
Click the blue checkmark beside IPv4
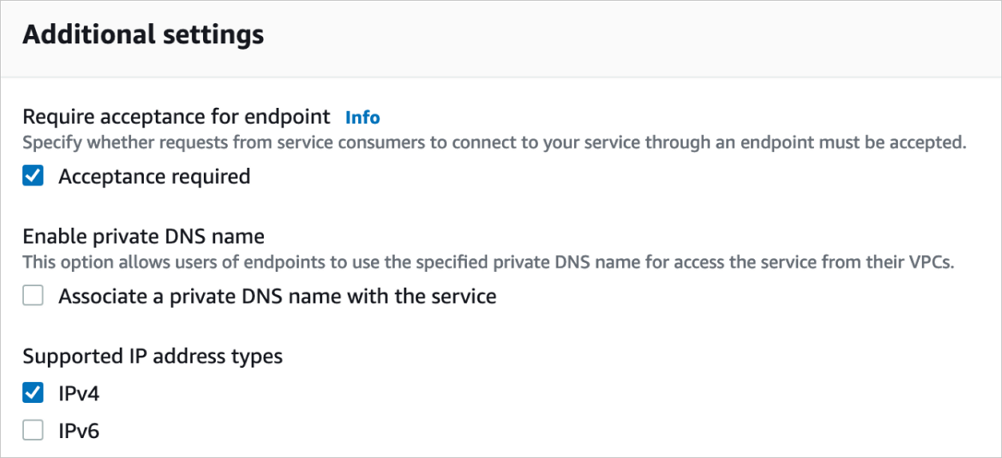pyautogui.click(x=33, y=393)
